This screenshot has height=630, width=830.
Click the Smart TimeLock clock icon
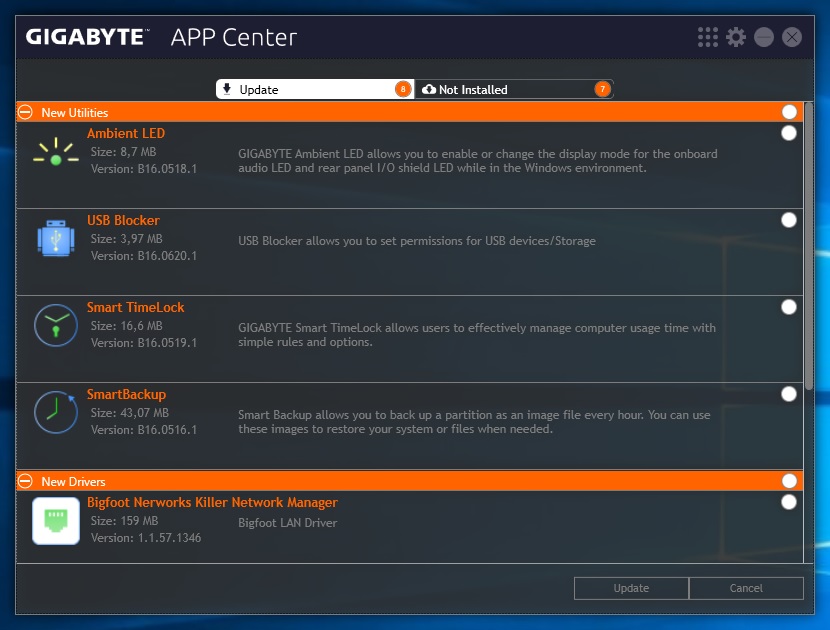click(x=56, y=325)
